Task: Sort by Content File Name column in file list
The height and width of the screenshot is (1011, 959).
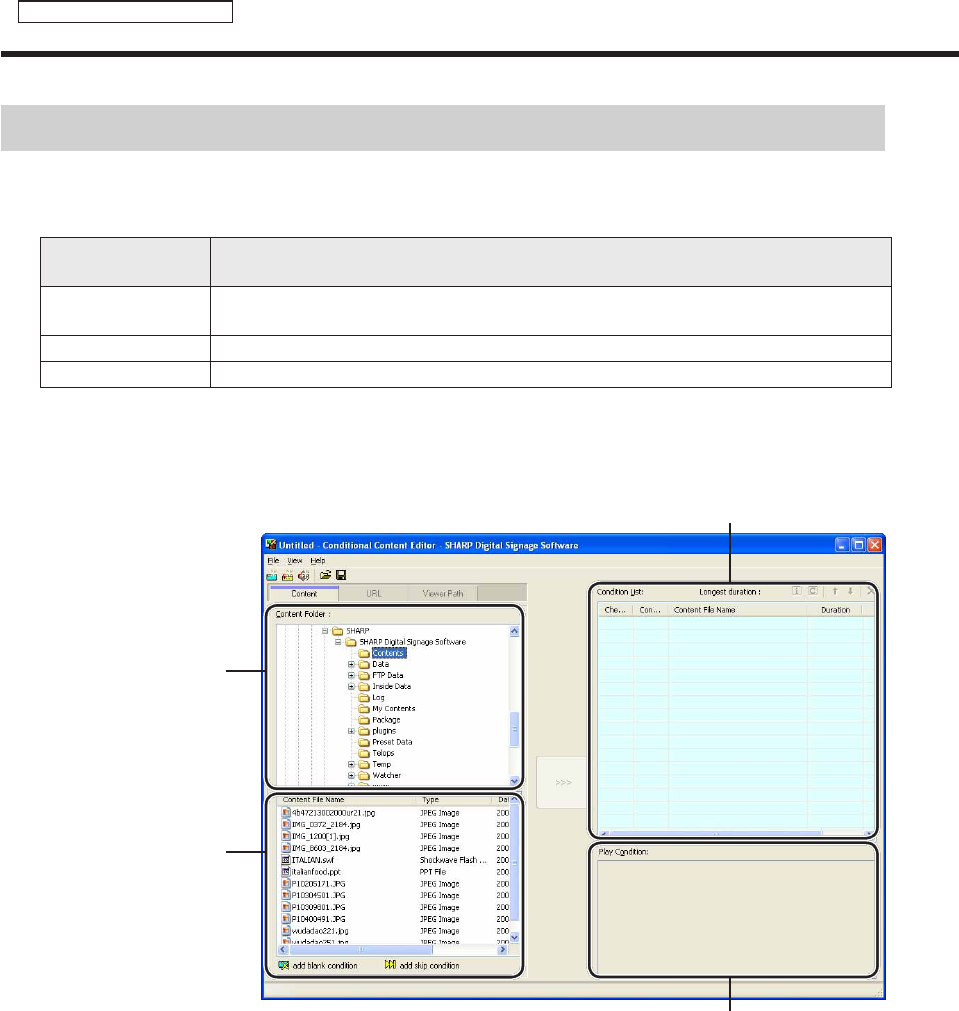Action: click(346, 800)
